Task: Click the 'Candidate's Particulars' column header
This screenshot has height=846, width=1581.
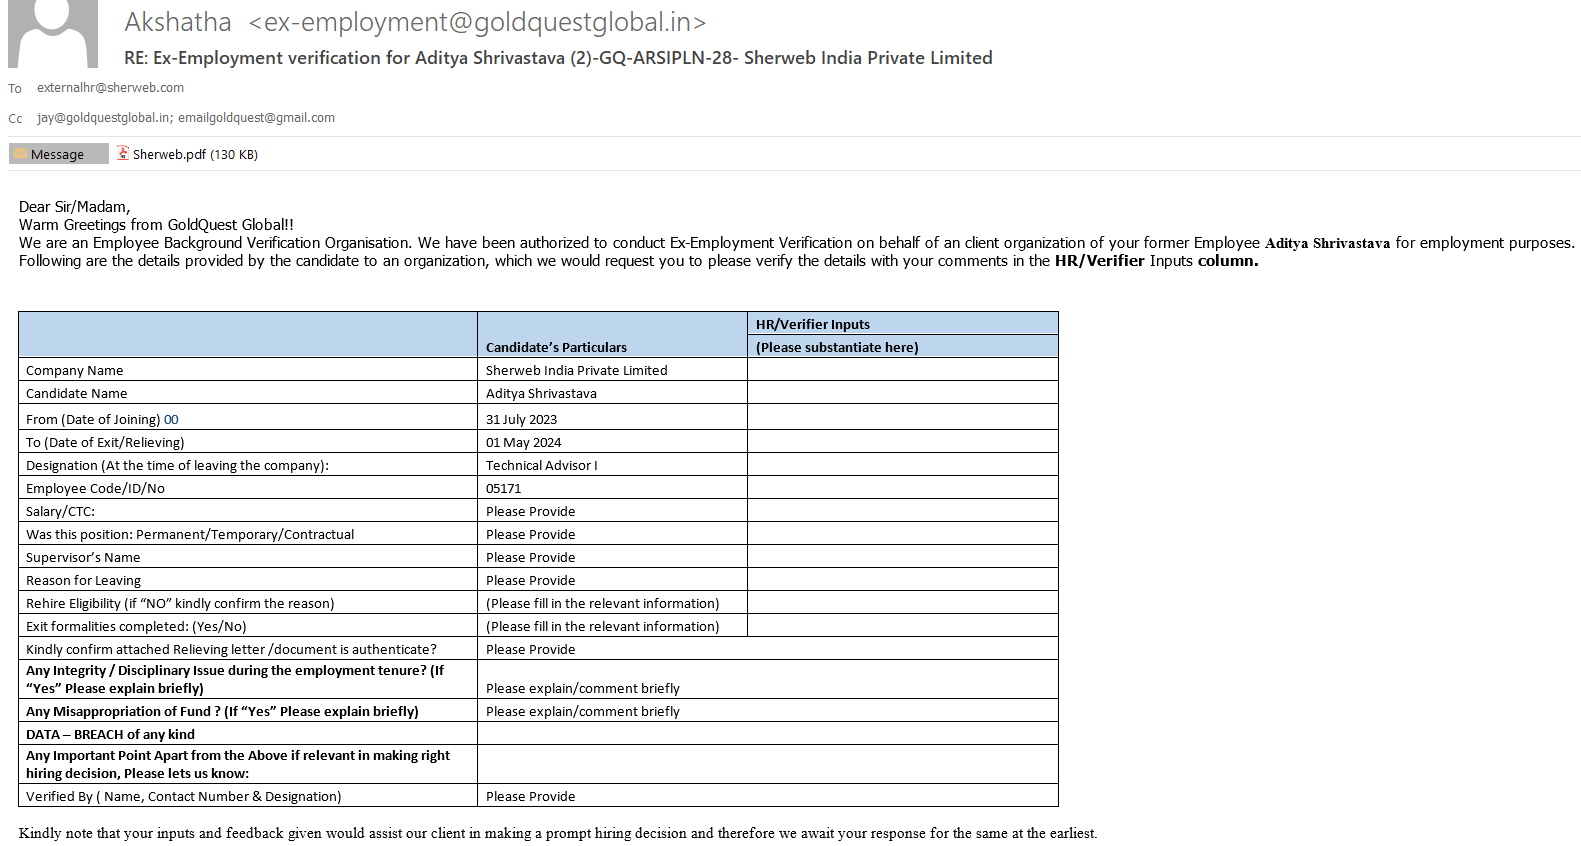Action: 556,347
